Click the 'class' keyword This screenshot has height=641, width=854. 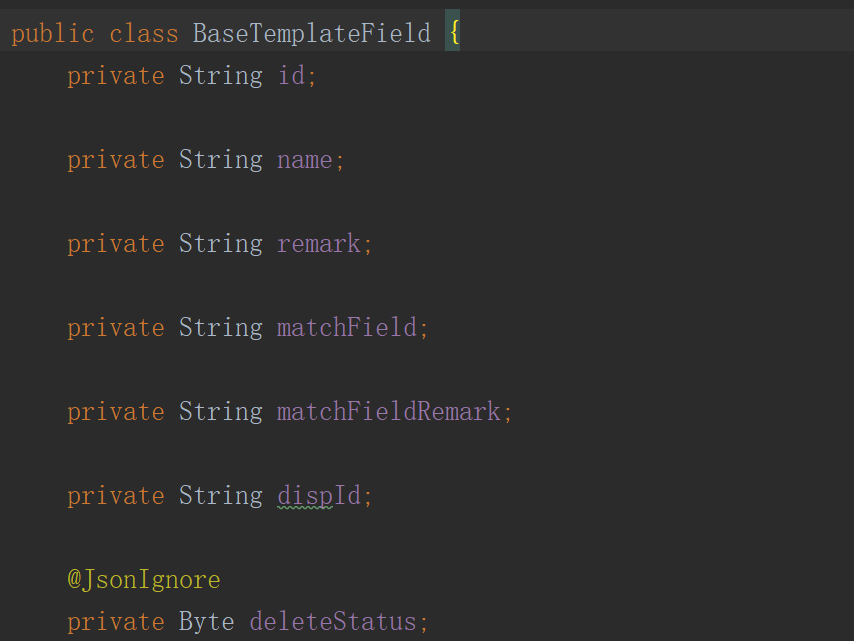(143, 34)
